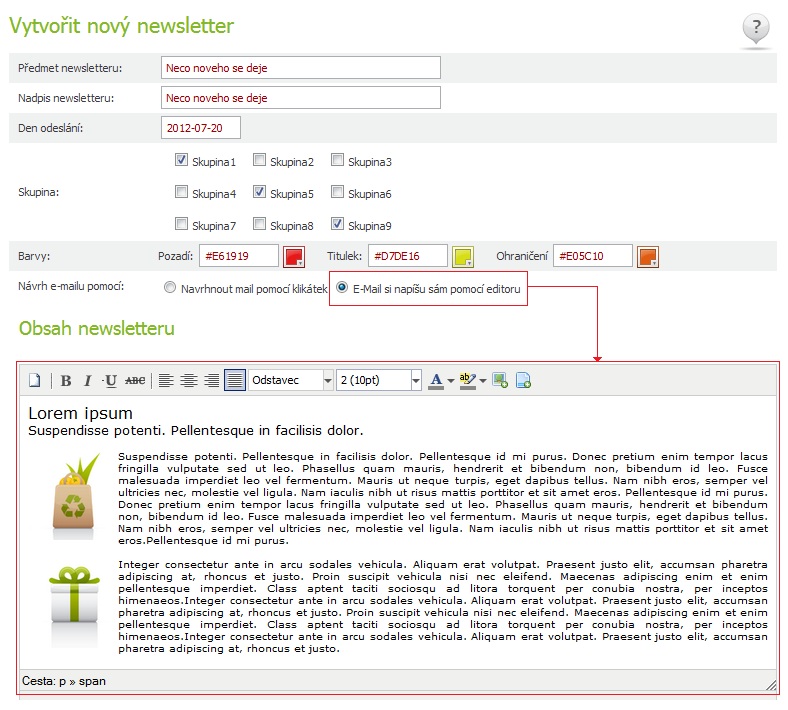Toggle underline formatting
This screenshot has height=710, width=788.
(x=111, y=380)
